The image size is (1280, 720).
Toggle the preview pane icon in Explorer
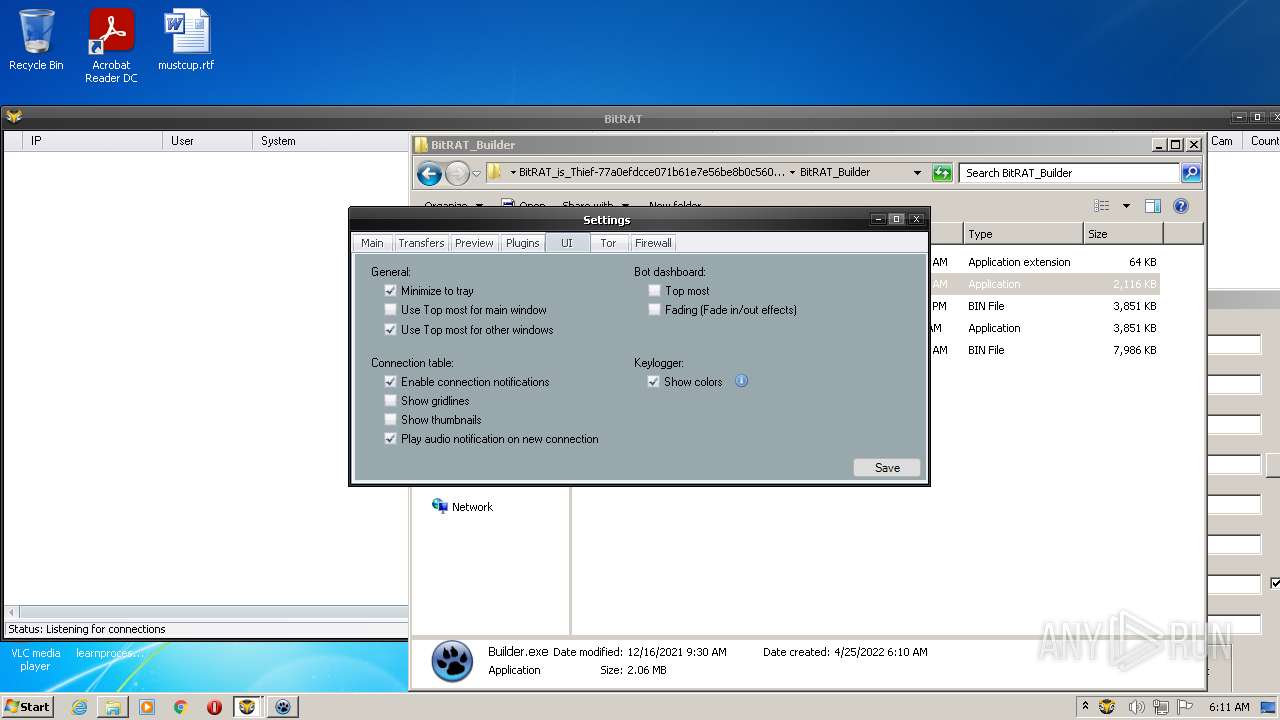point(1152,206)
